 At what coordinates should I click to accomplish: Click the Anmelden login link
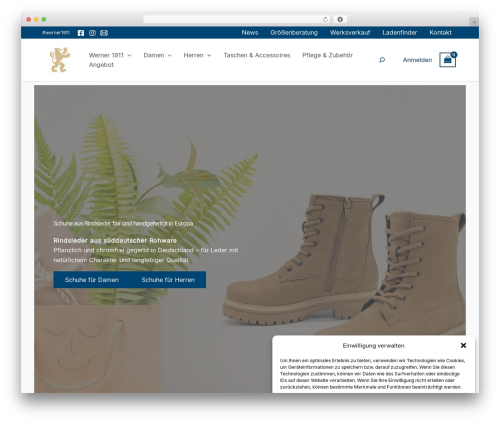point(417,60)
